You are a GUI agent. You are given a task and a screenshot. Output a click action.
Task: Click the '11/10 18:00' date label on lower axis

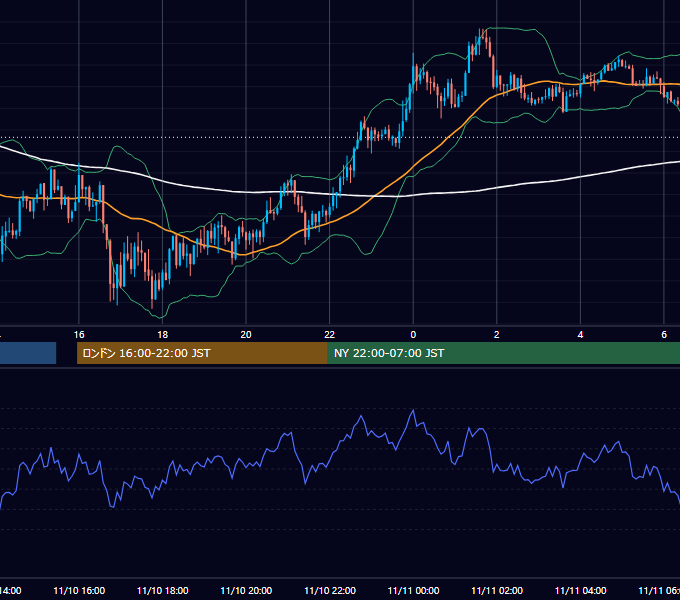(163, 591)
